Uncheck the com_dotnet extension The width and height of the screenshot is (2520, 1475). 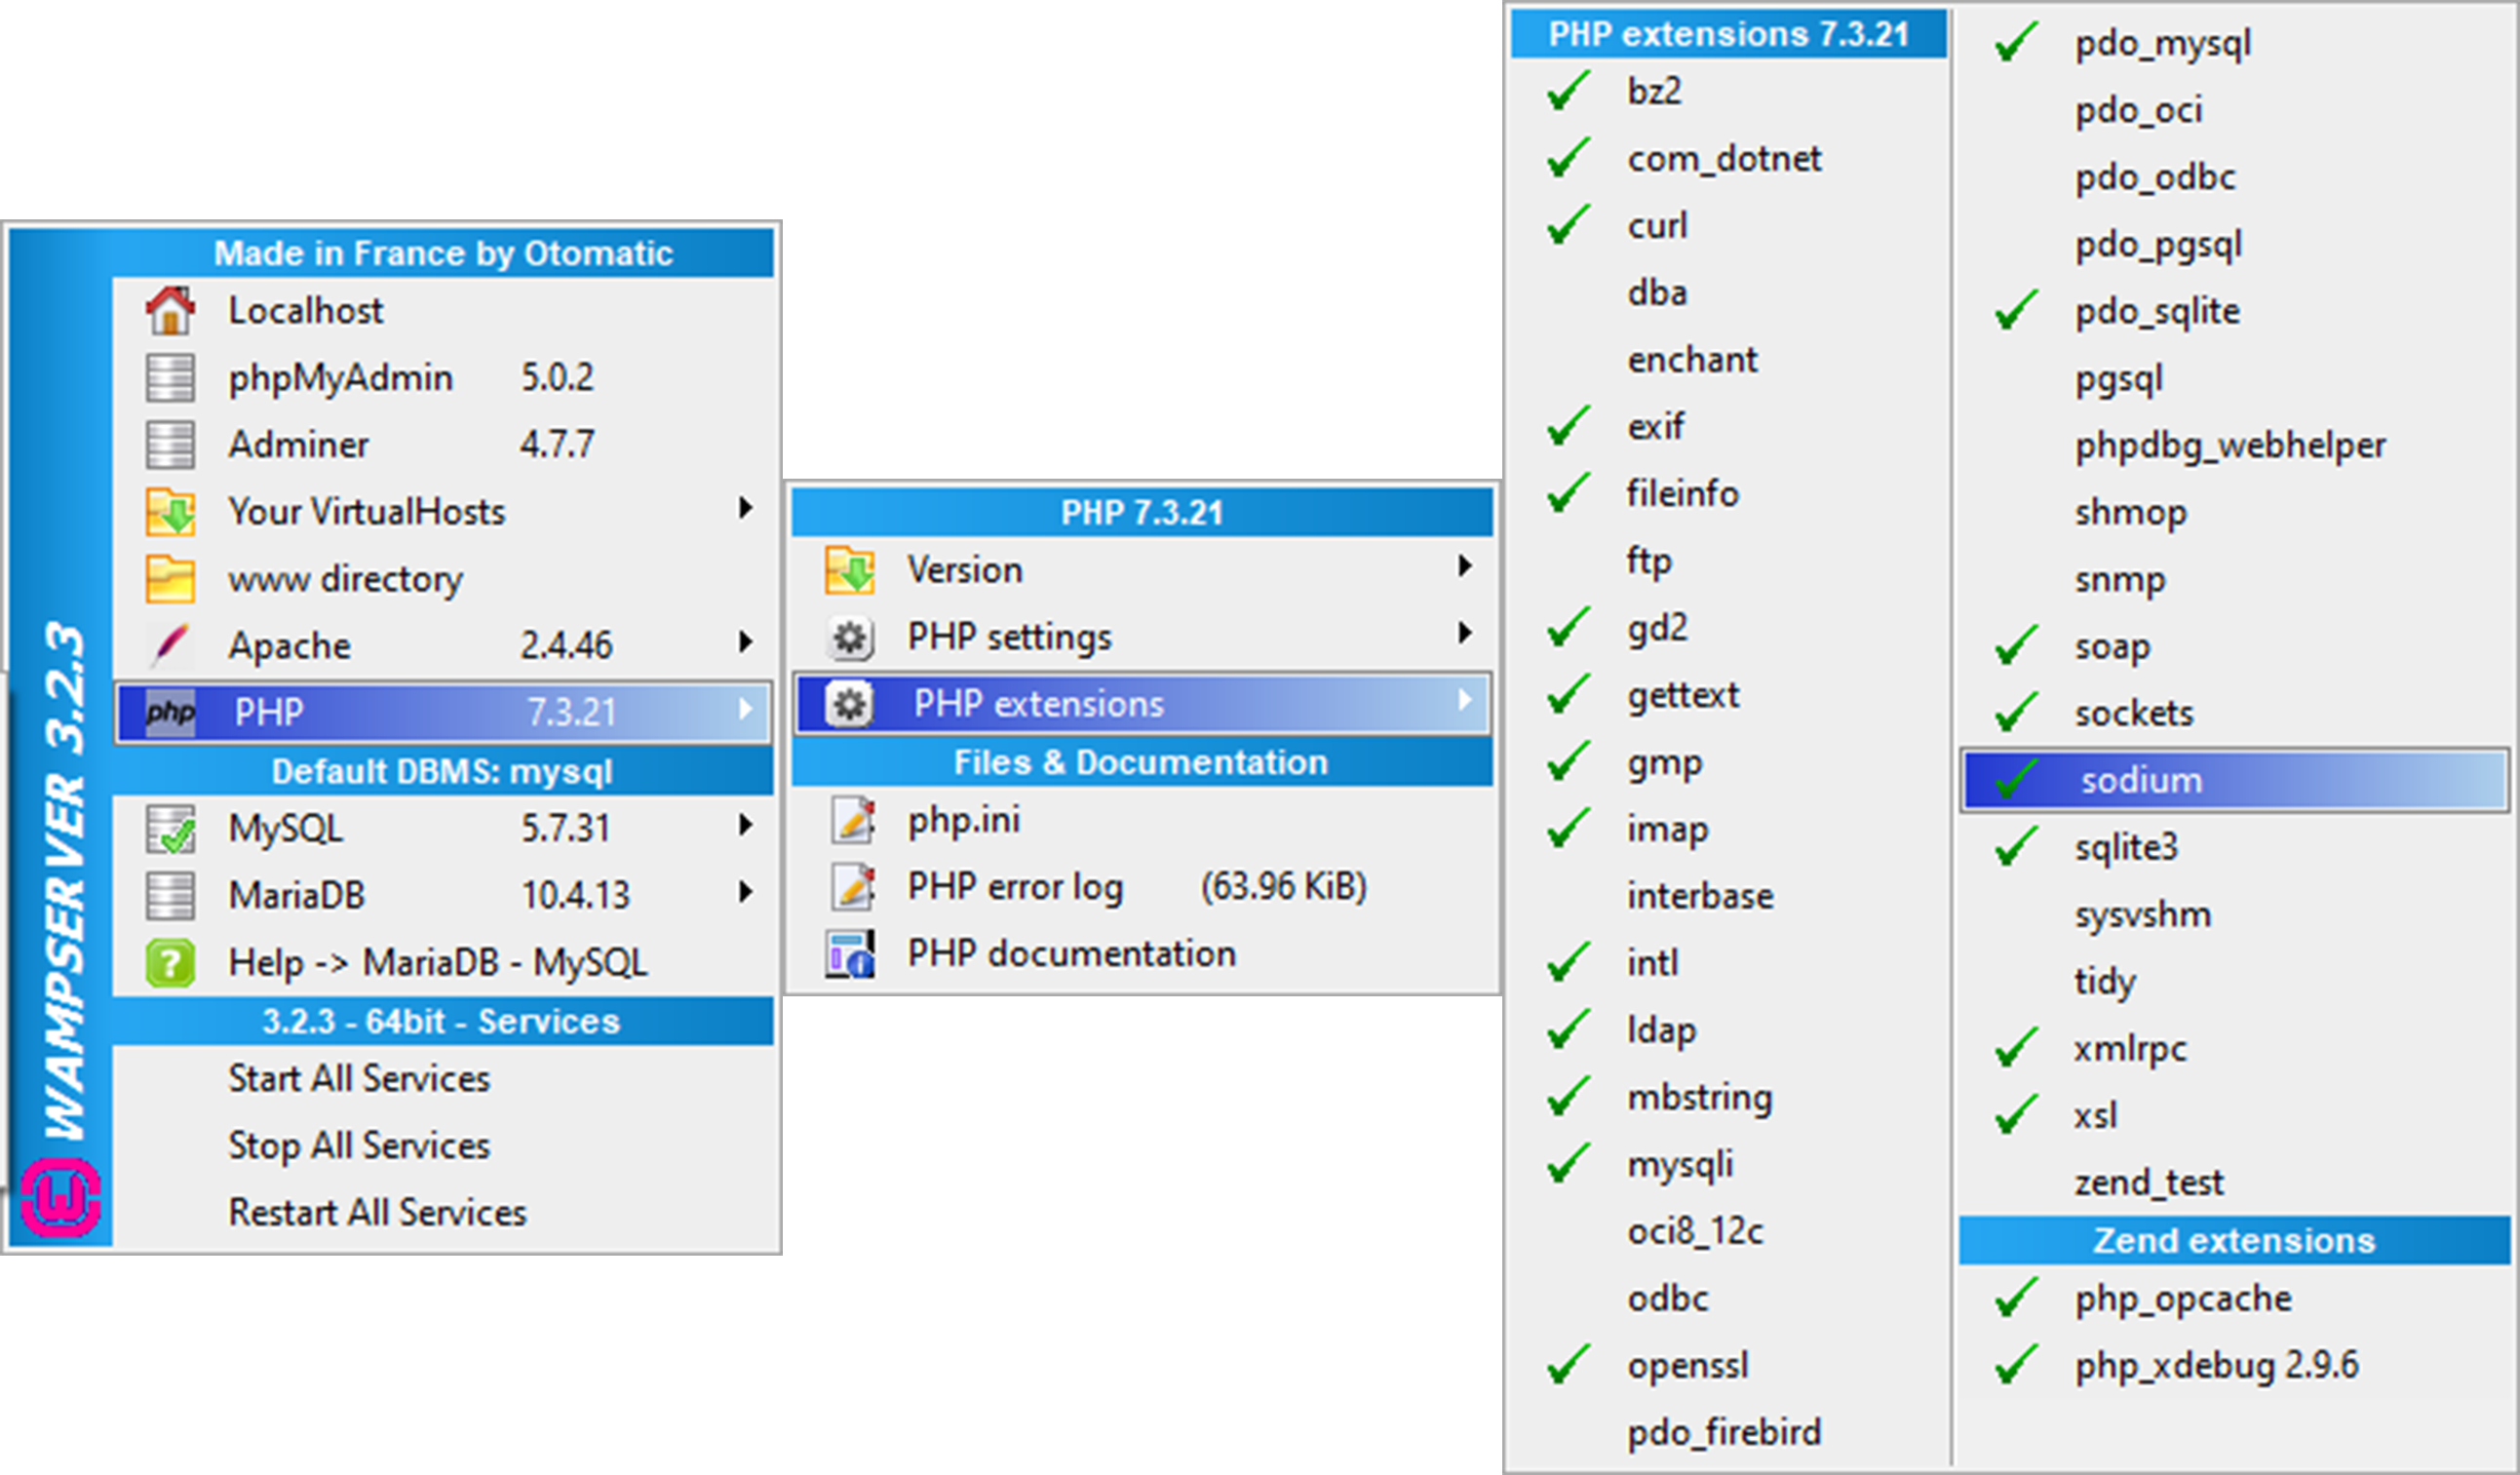[1730, 158]
